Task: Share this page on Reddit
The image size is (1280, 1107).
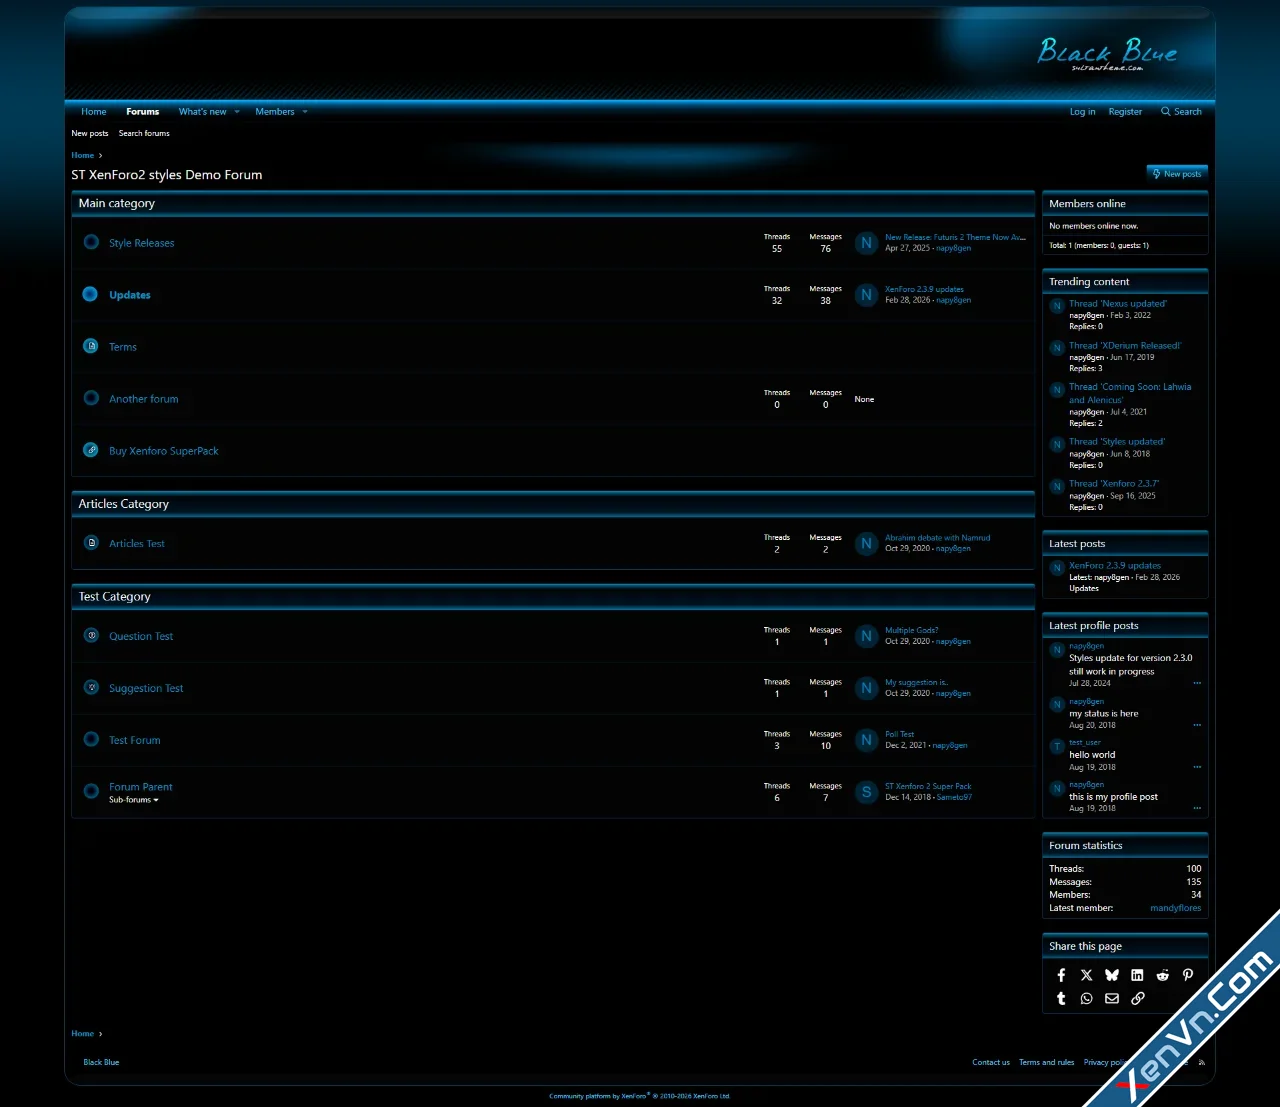Action: (x=1162, y=974)
